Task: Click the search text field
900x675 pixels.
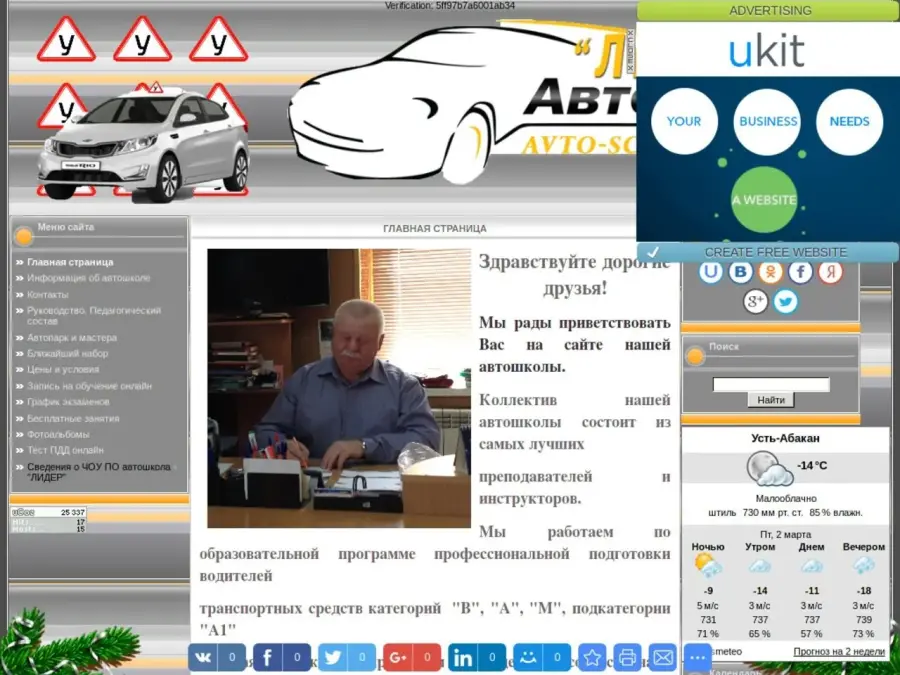Action: (770, 384)
